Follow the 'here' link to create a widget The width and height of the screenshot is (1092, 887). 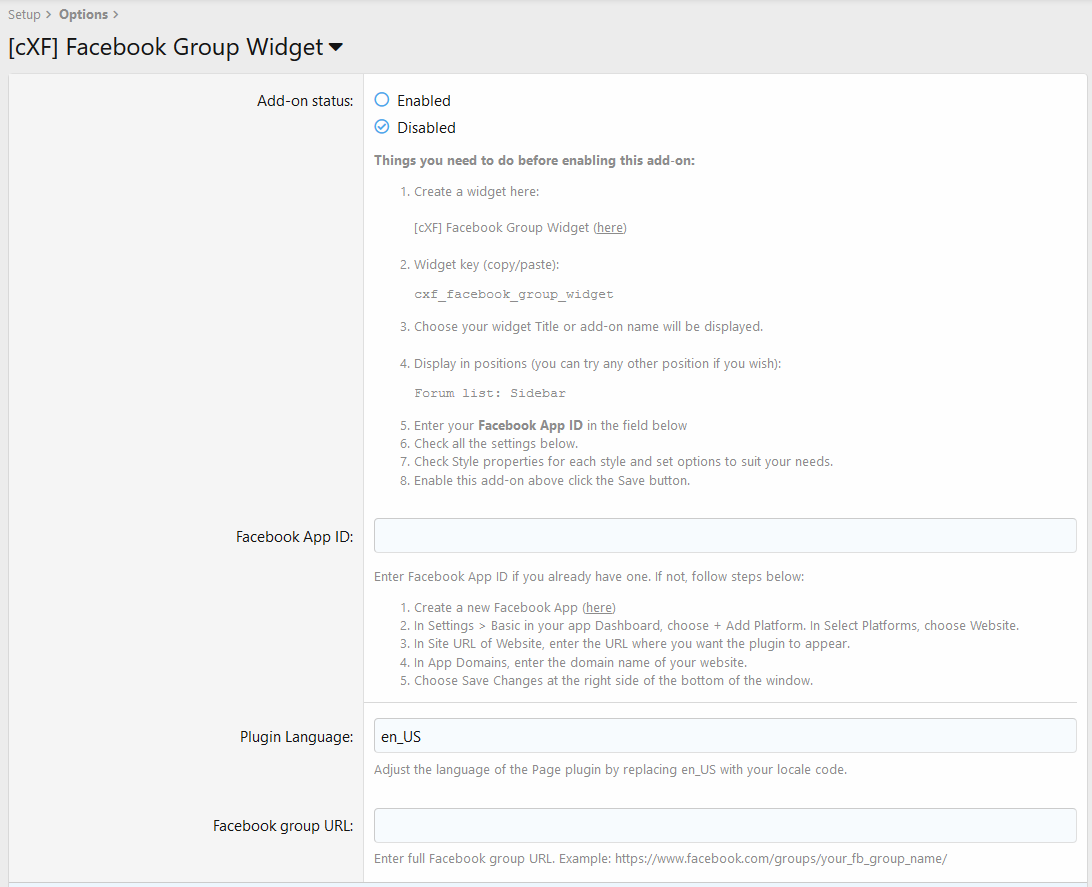coord(610,227)
